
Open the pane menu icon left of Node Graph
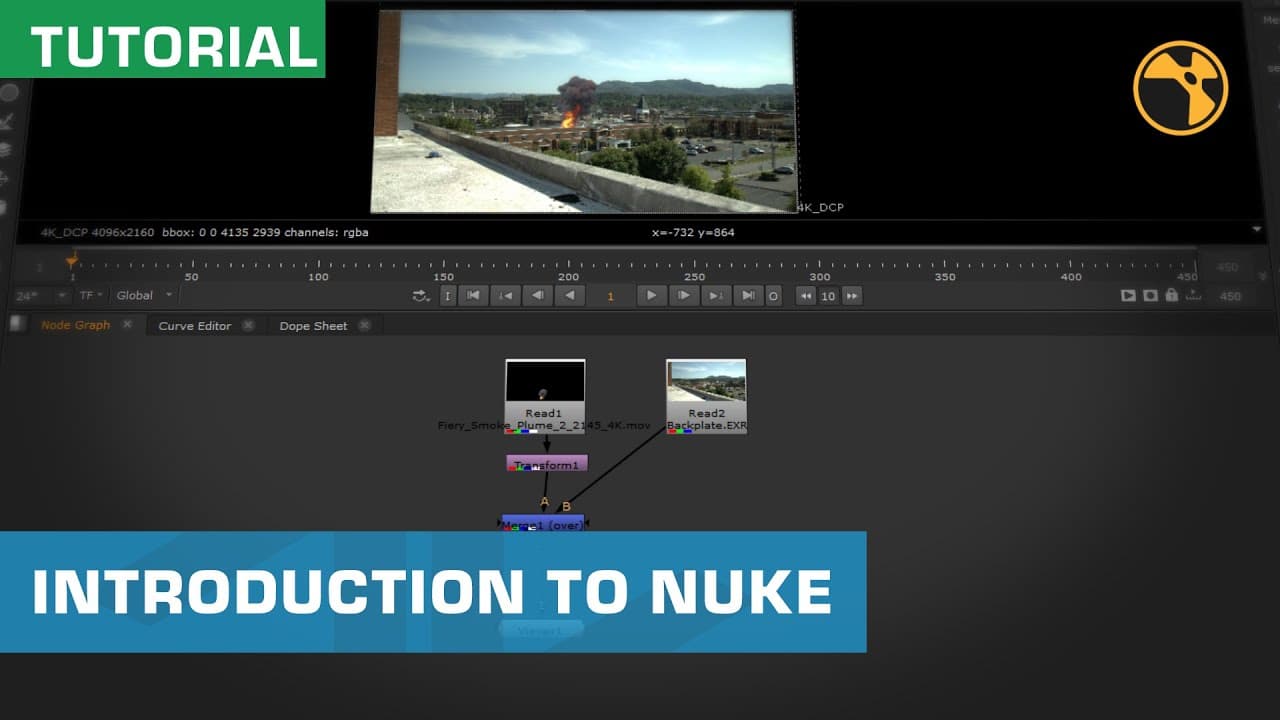[16, 324]
